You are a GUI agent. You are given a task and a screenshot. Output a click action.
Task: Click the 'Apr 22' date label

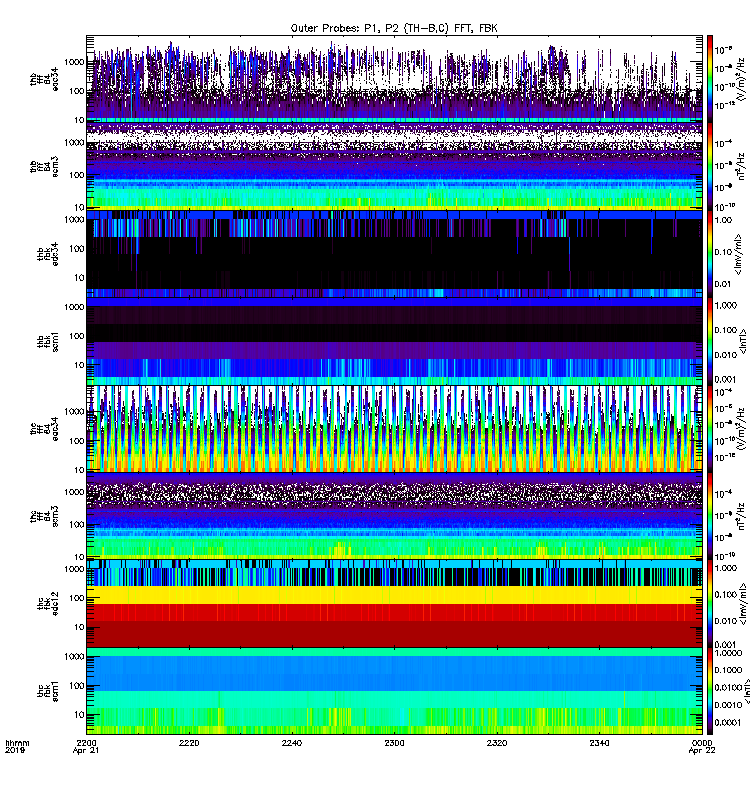(702, 751)
